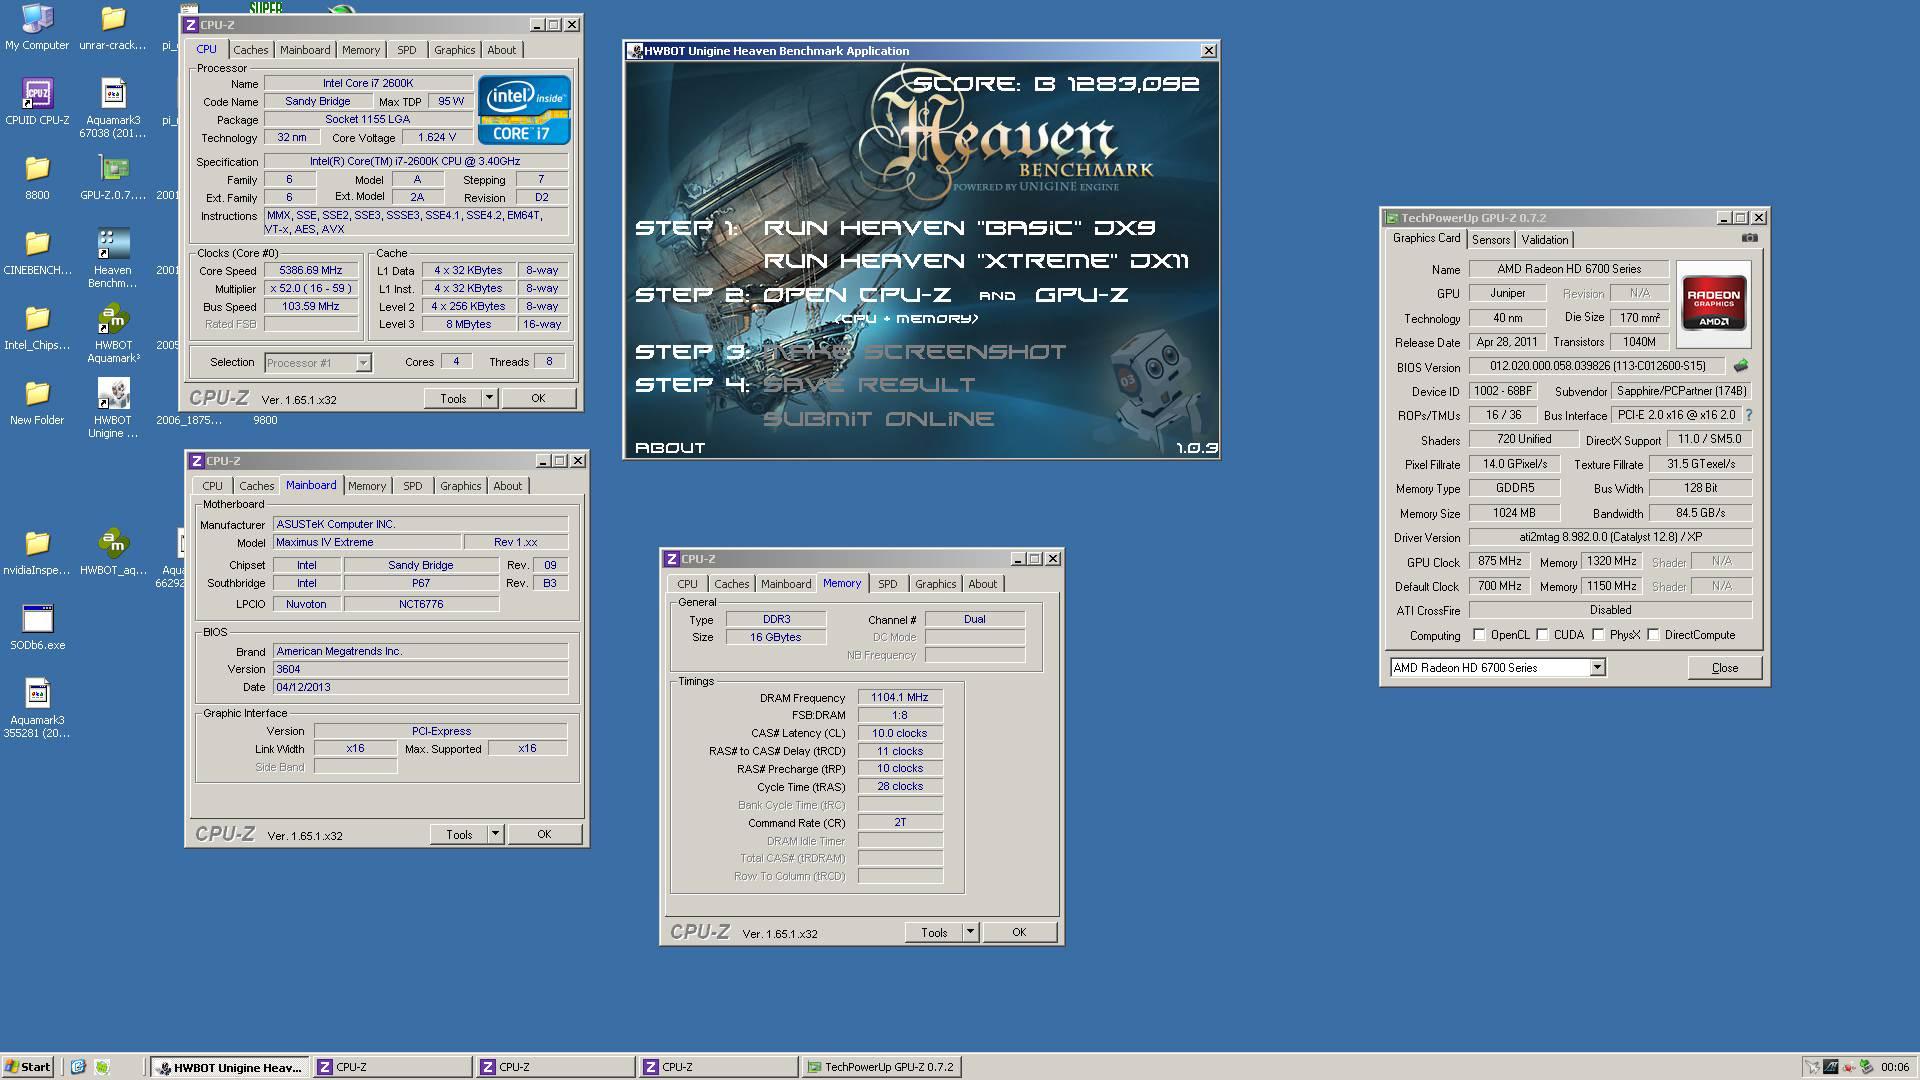Click the Core Speed value field

(311, 270)
